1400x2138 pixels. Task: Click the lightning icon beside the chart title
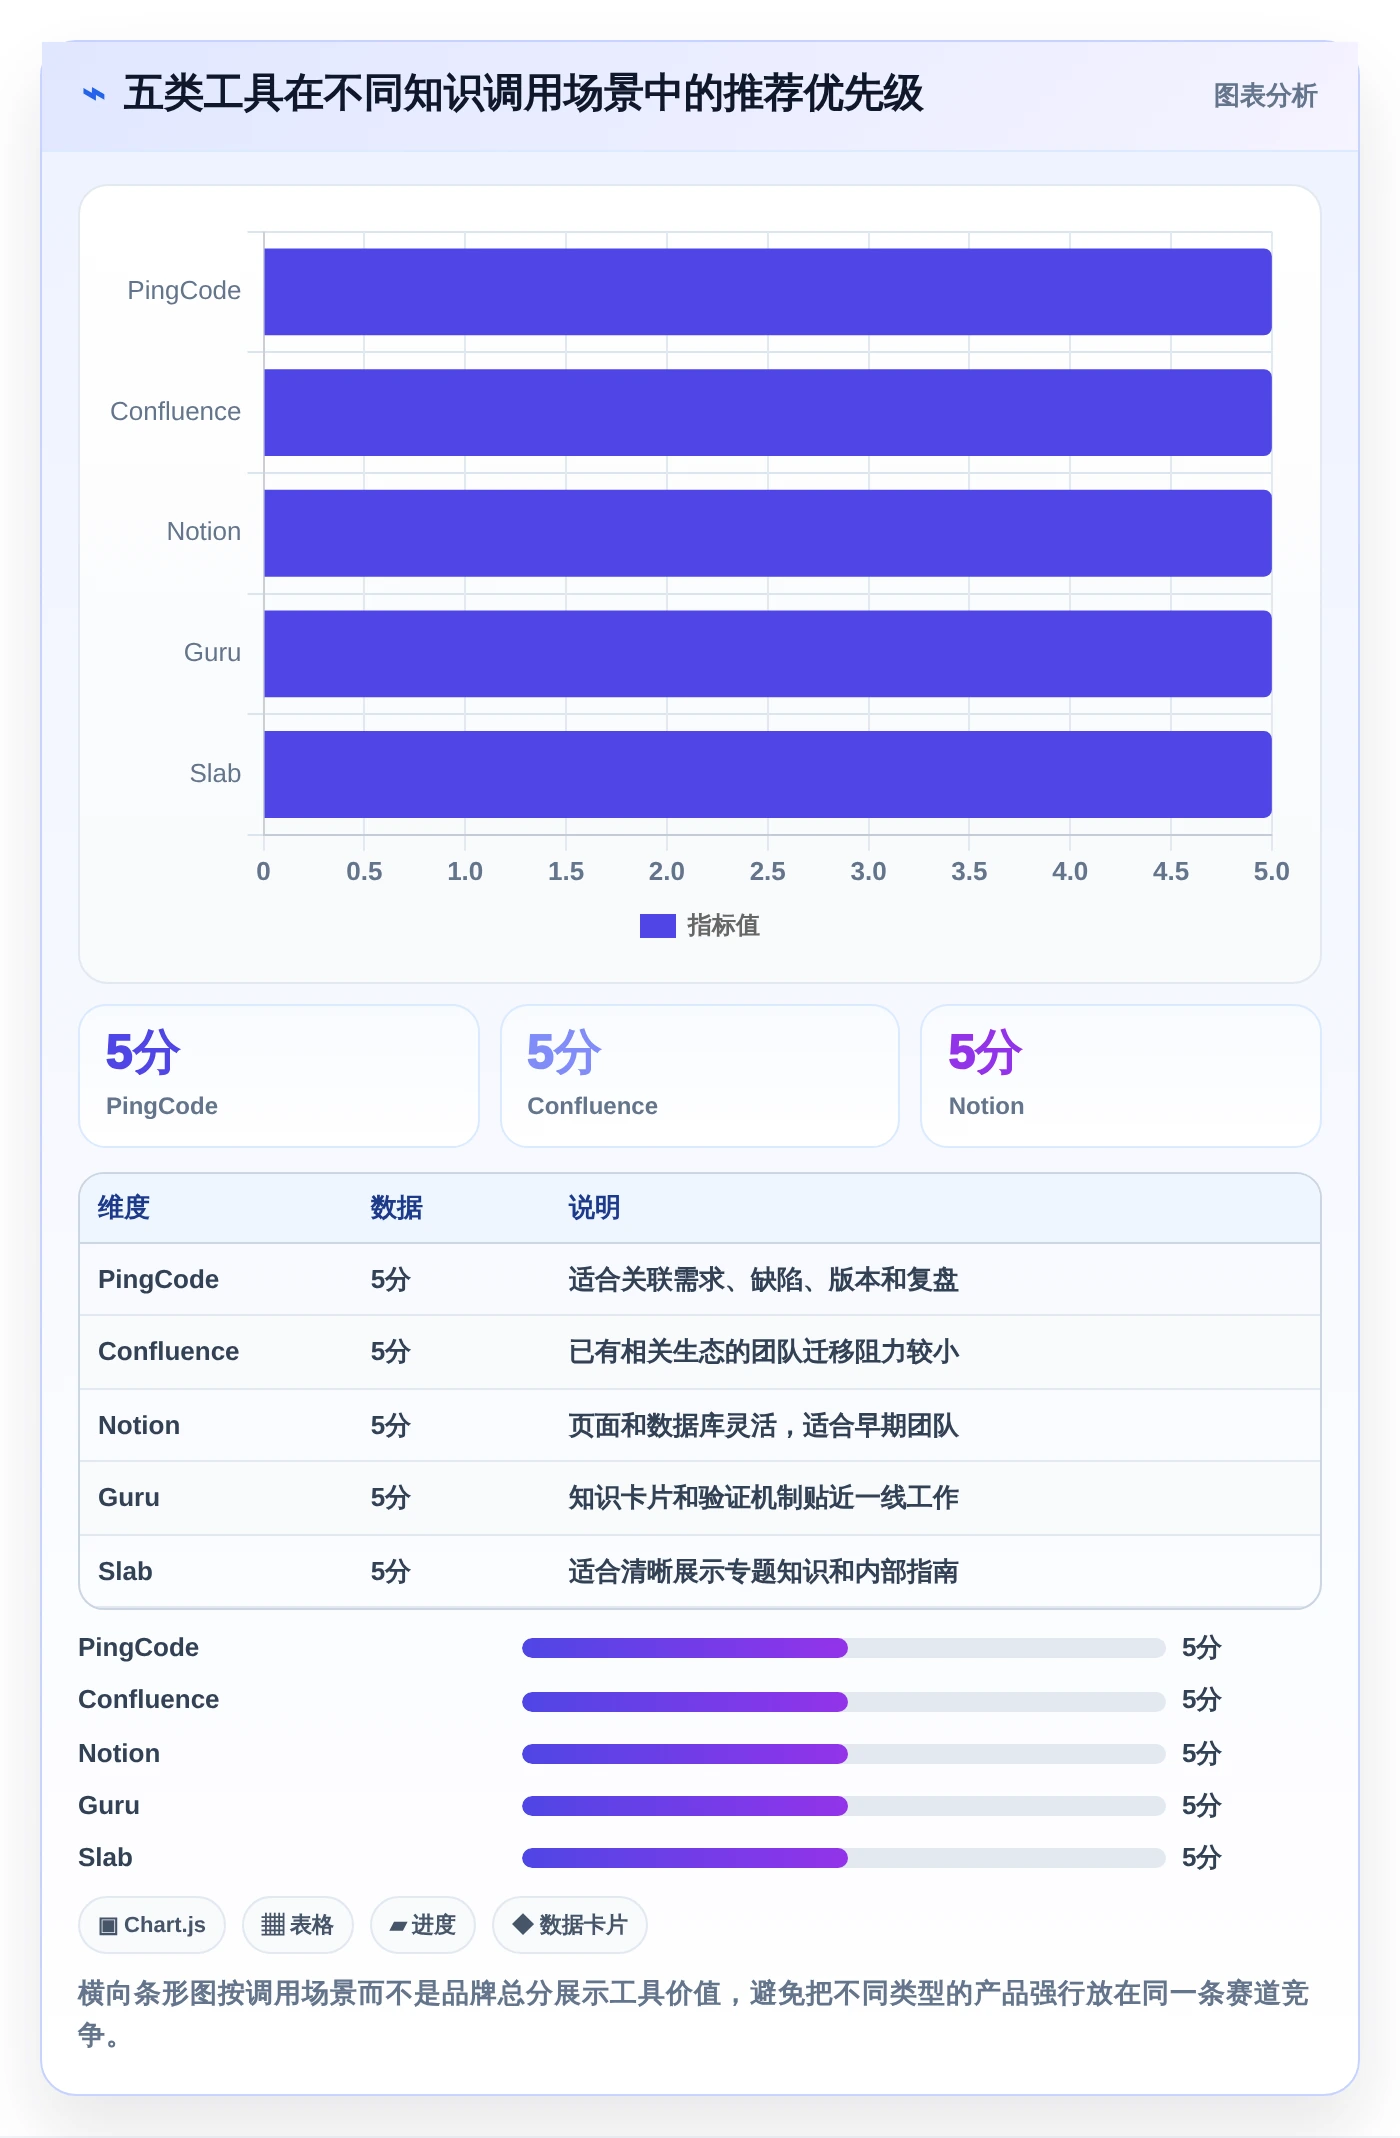[x=94, y=94]
